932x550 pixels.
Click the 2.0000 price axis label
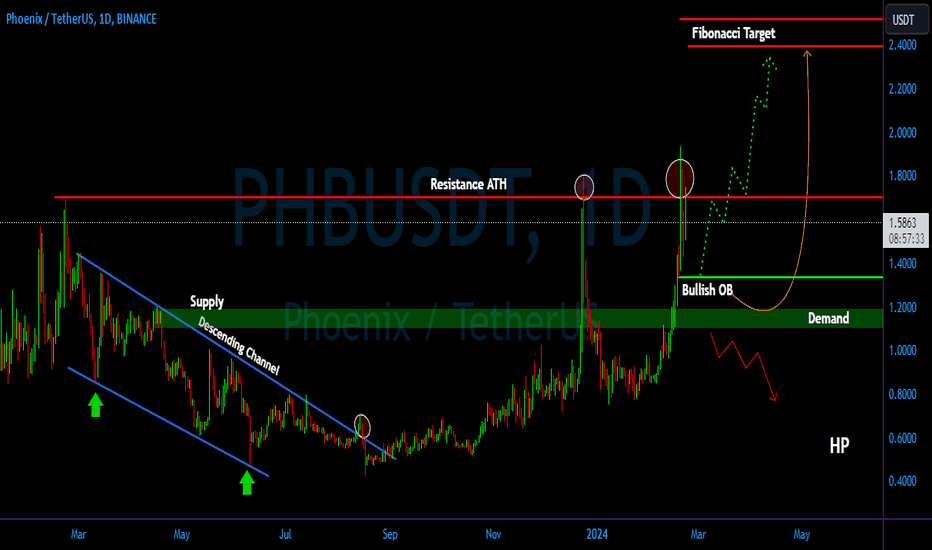coord(902,133)
